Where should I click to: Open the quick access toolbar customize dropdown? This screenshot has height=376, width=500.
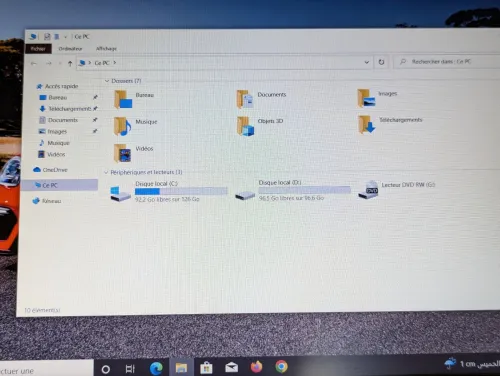[65, 37]
